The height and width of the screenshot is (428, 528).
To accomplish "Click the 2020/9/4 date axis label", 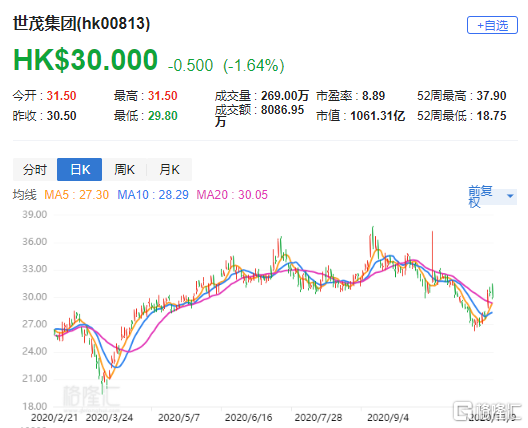I will pos(388,418).
